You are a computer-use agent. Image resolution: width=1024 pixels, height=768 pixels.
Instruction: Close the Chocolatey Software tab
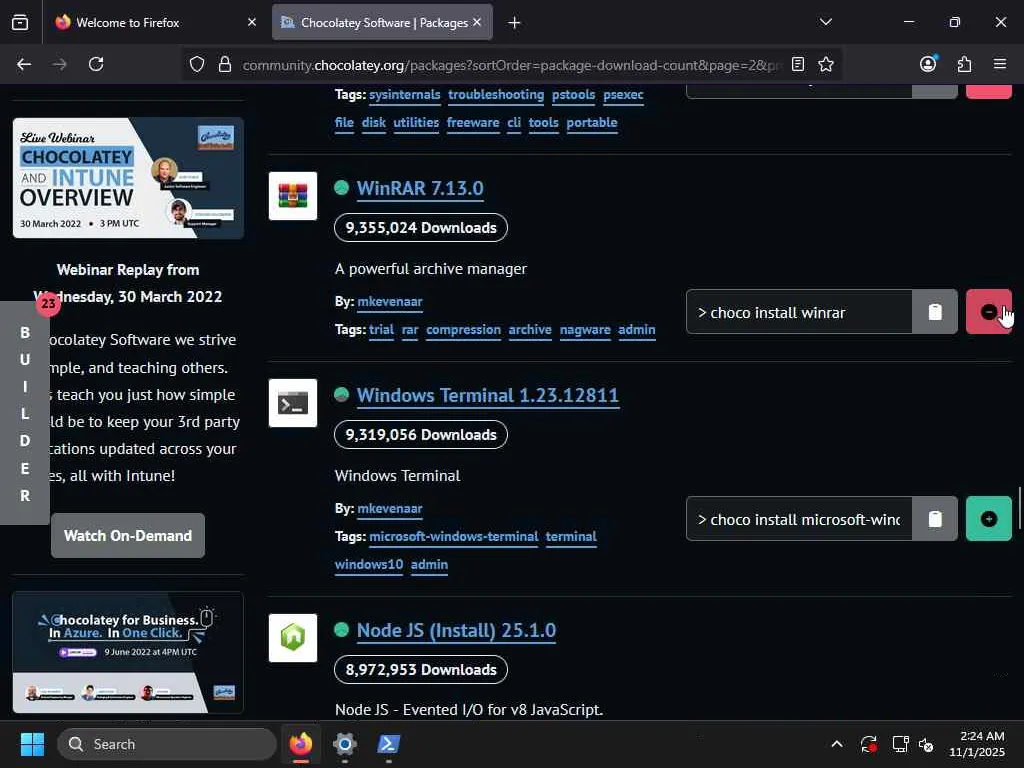[x=477, y=22]
